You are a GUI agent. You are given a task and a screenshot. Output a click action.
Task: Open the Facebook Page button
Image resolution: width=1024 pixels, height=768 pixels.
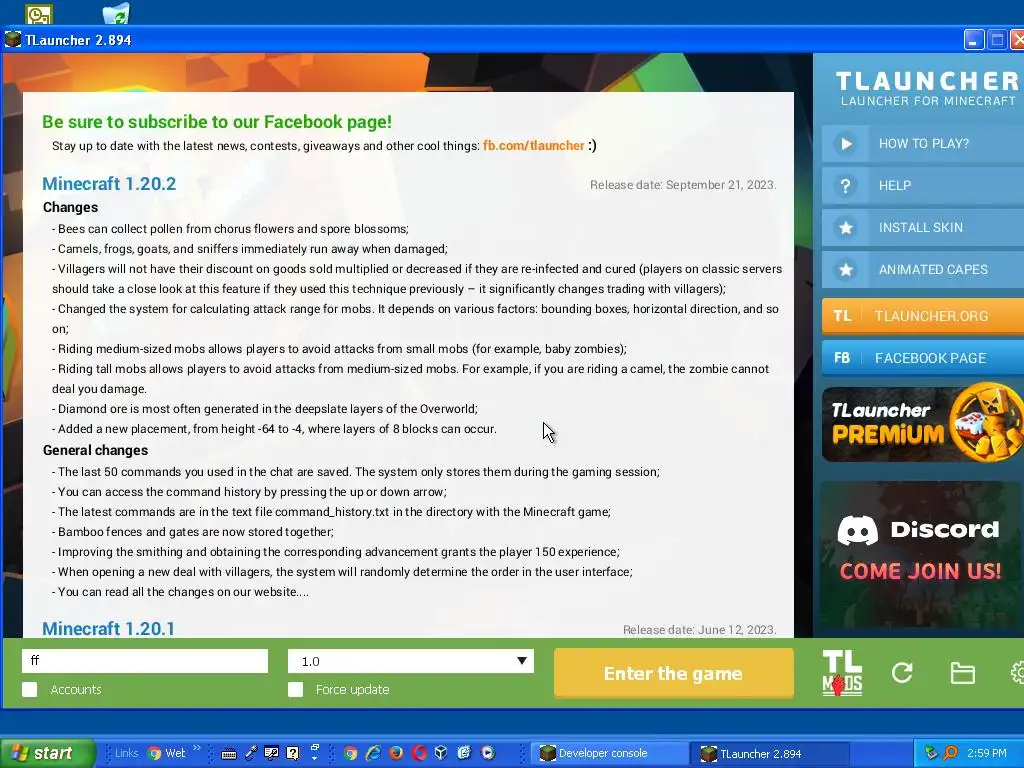click(923, 358)
